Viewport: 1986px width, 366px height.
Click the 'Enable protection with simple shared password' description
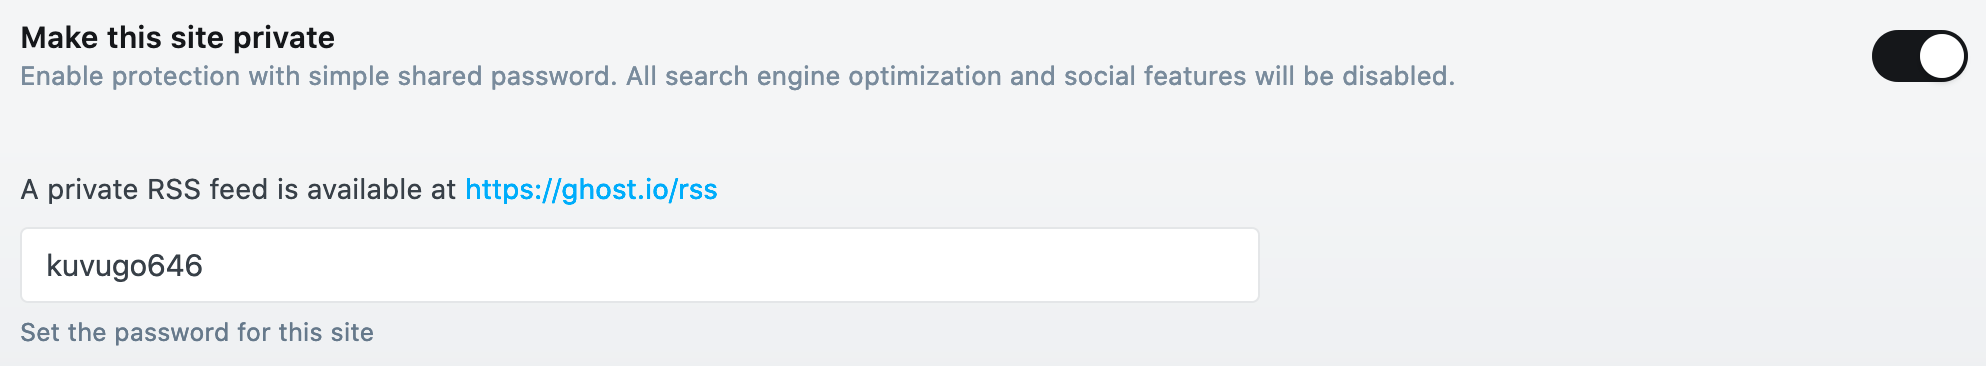click(318, 76)
